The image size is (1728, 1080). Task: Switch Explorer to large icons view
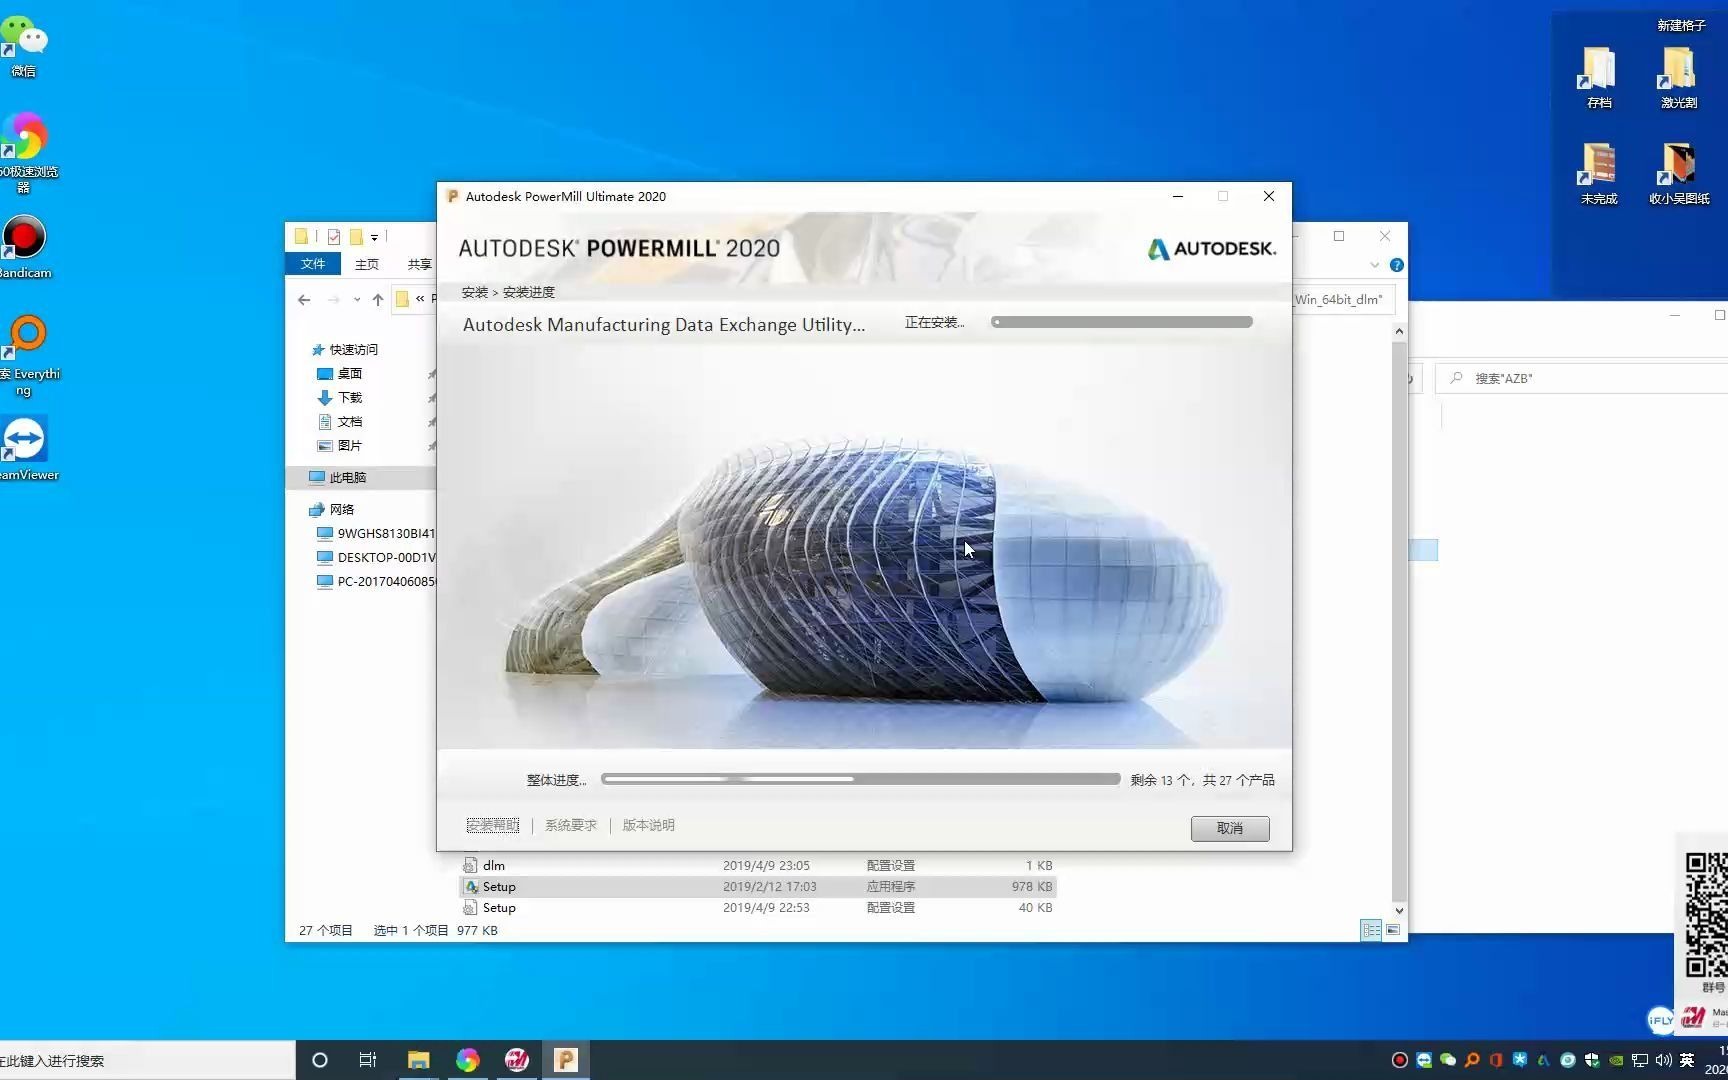point(1392,931)
